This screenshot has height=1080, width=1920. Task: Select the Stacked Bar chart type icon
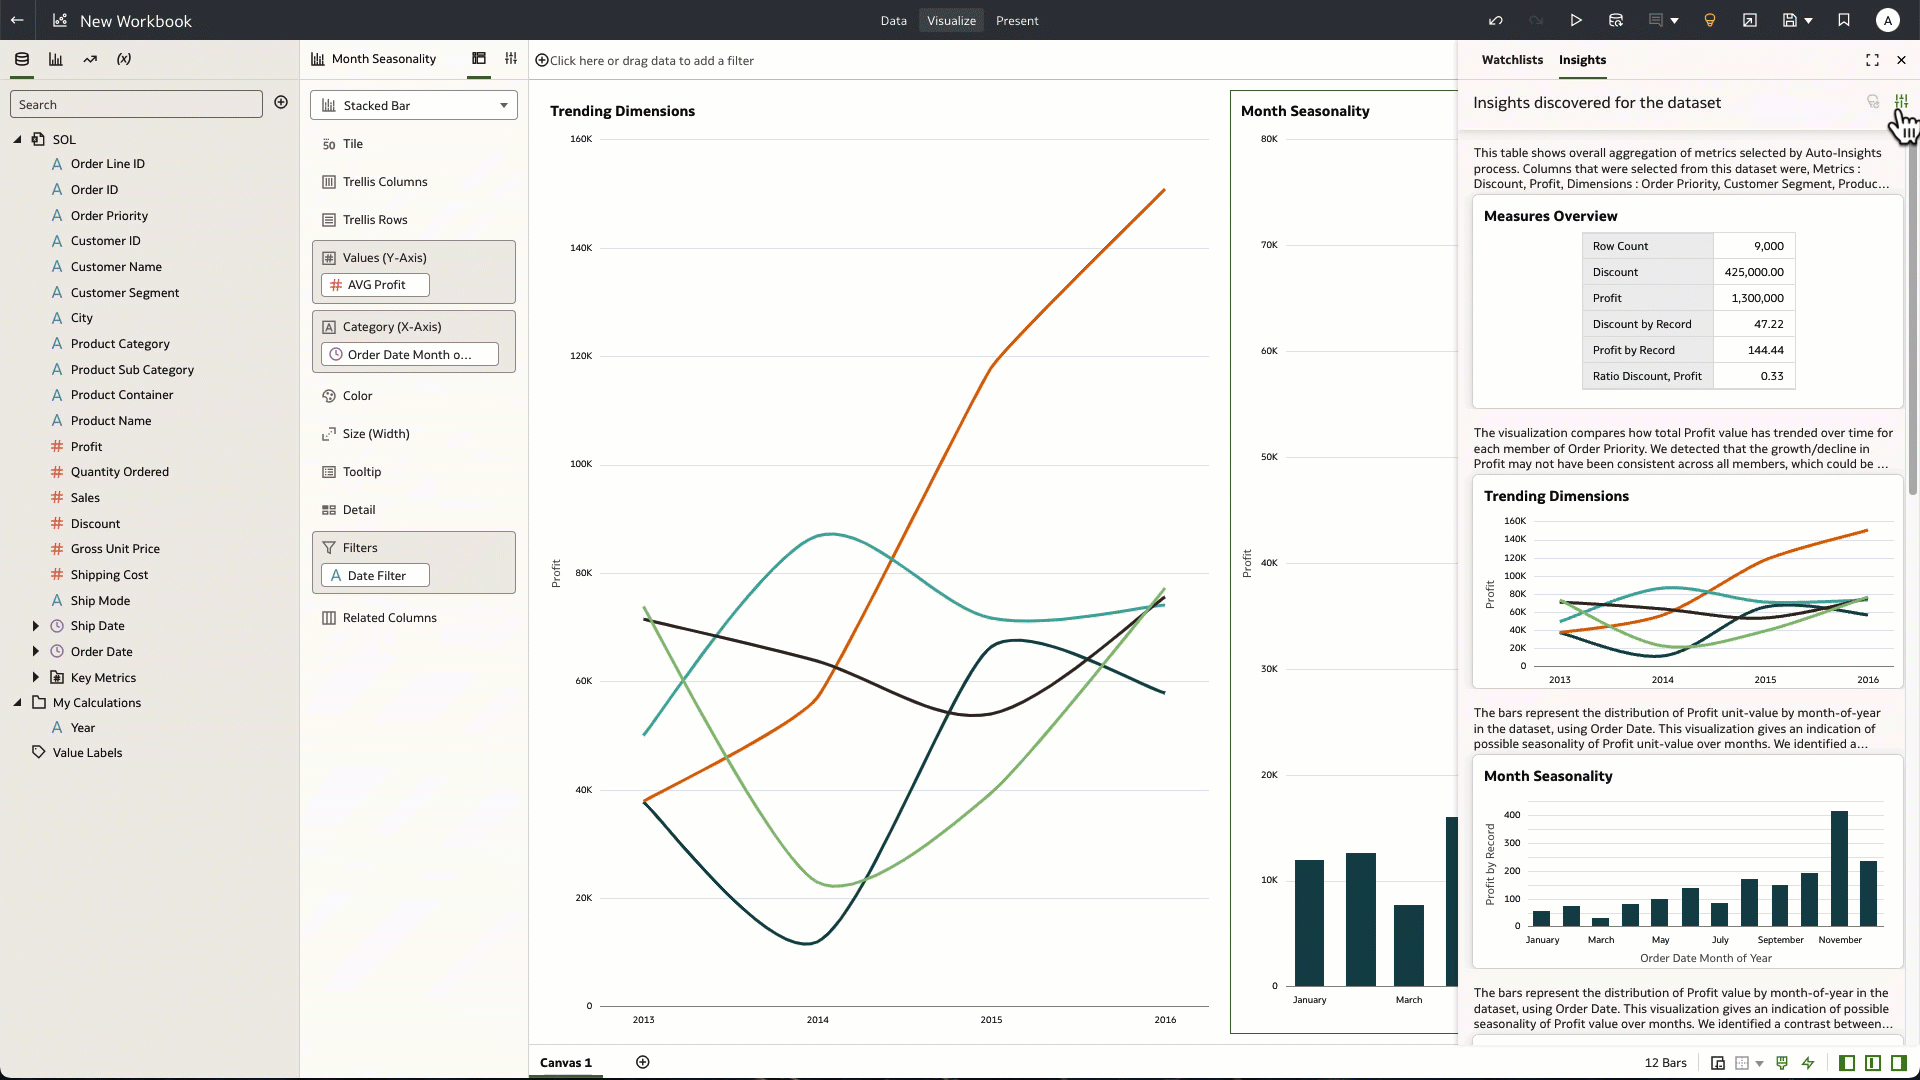pos(330,105)
